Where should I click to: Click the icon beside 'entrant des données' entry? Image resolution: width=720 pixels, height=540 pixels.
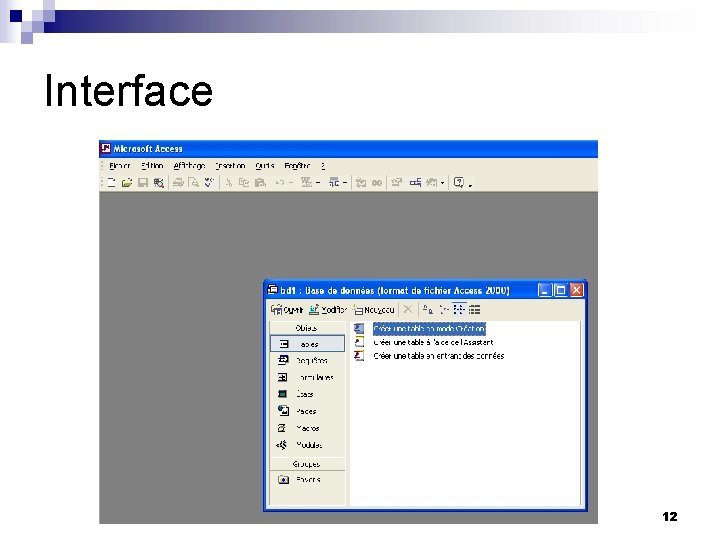[359, 356]
